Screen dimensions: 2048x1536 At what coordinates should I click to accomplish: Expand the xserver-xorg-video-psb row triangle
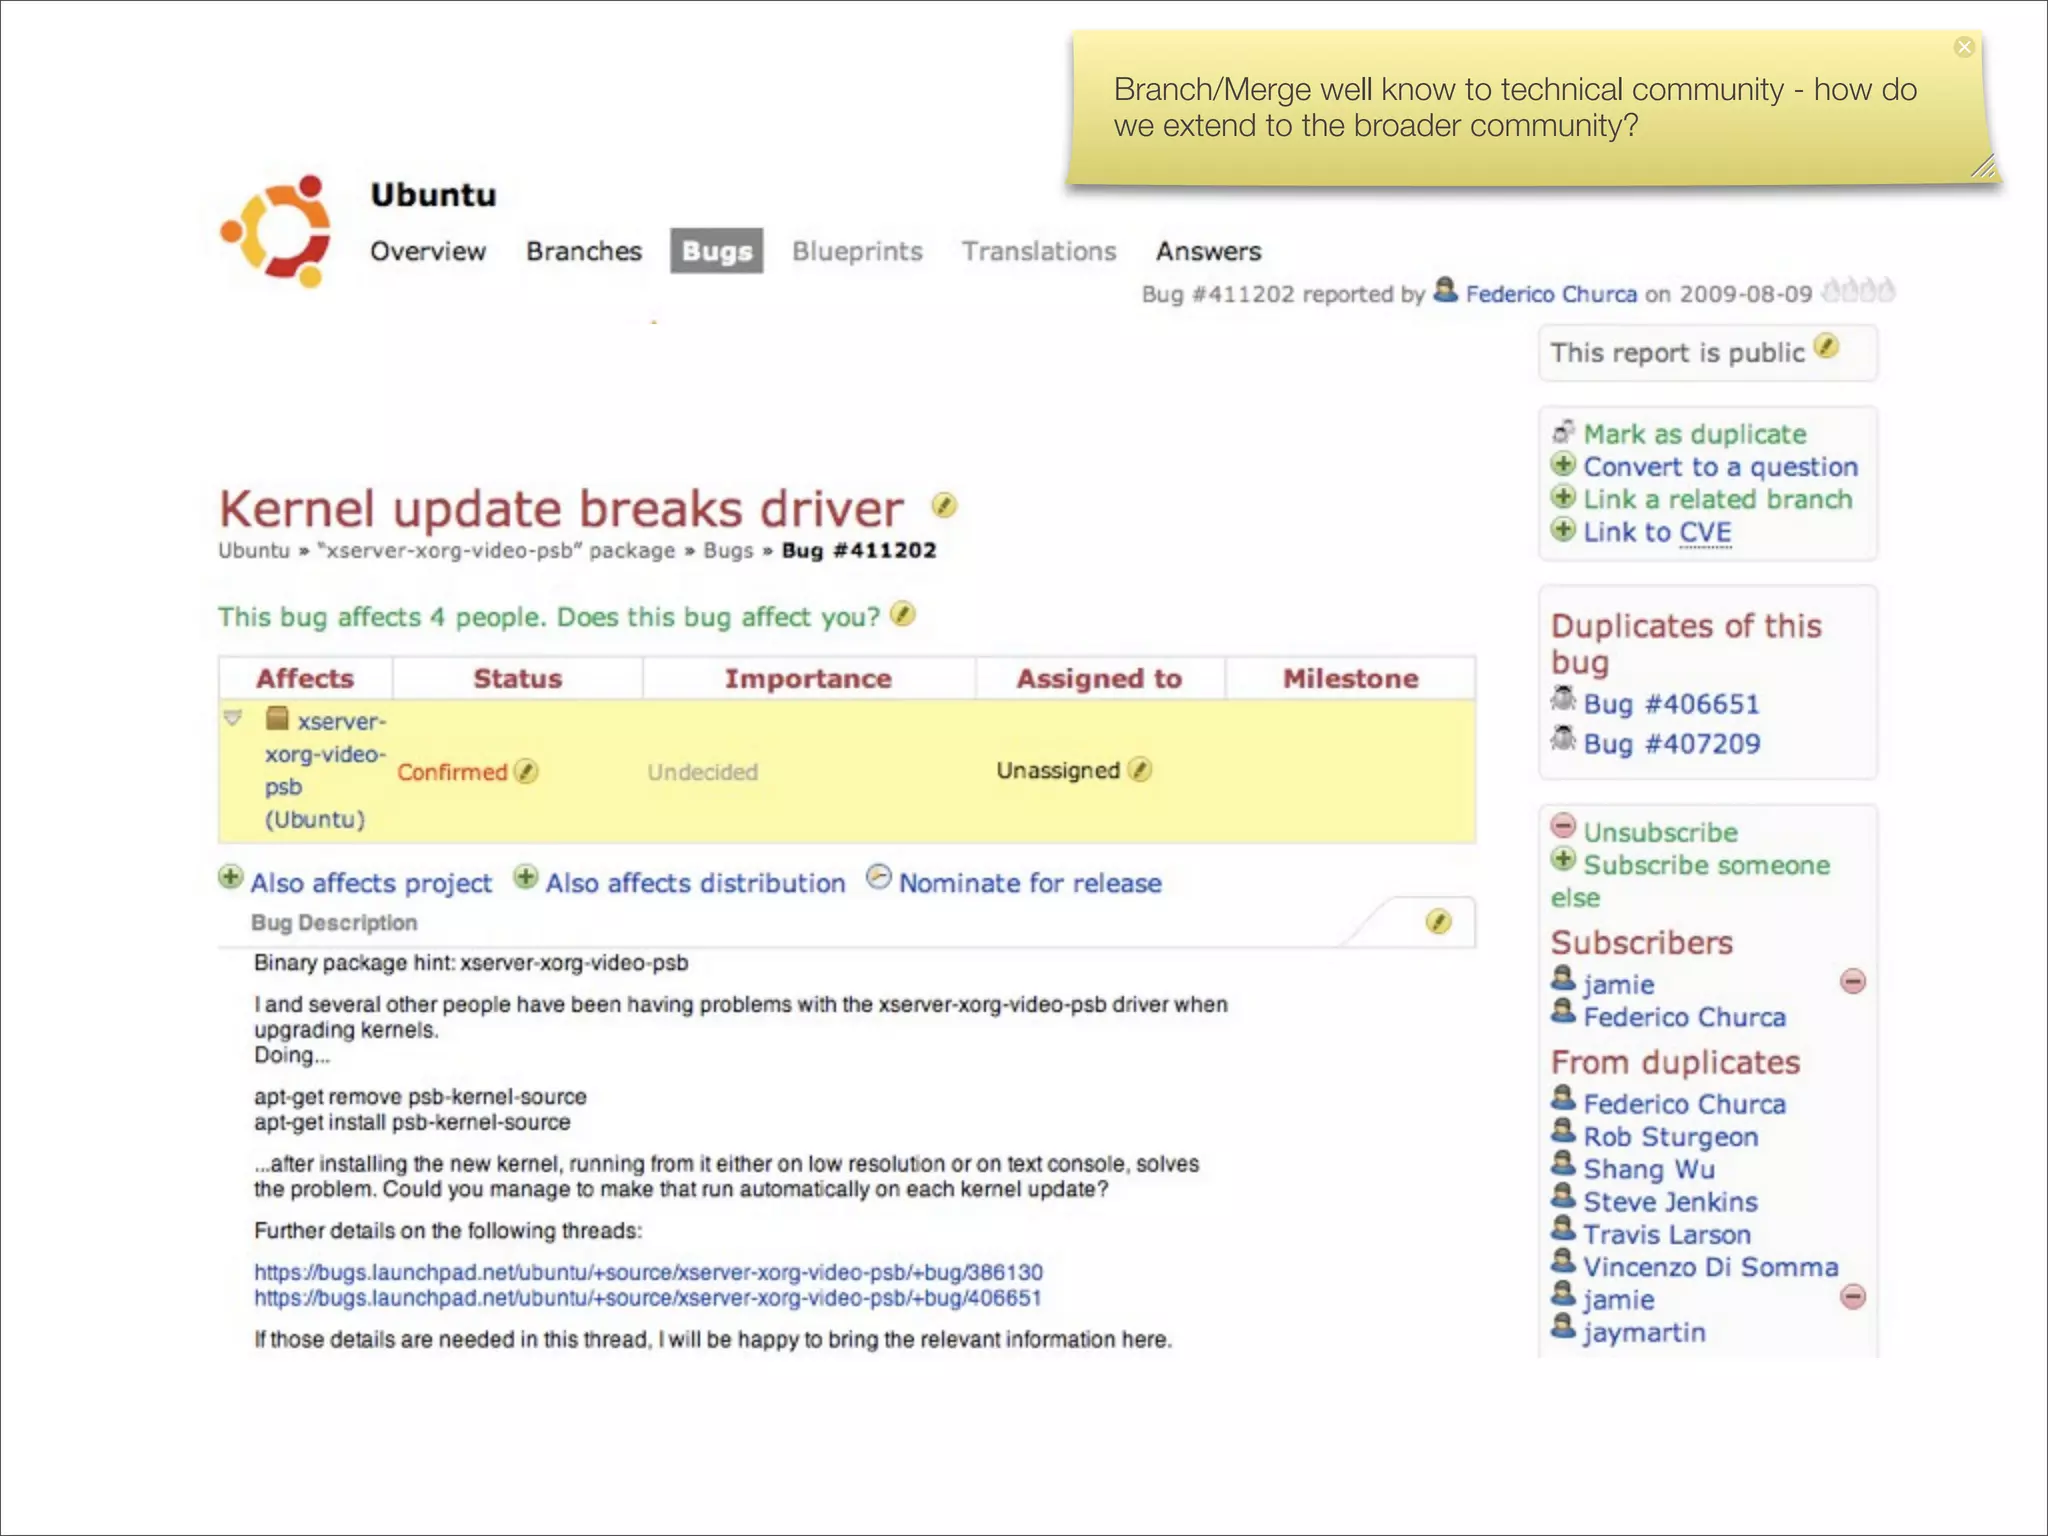click(x=233, y=718)
